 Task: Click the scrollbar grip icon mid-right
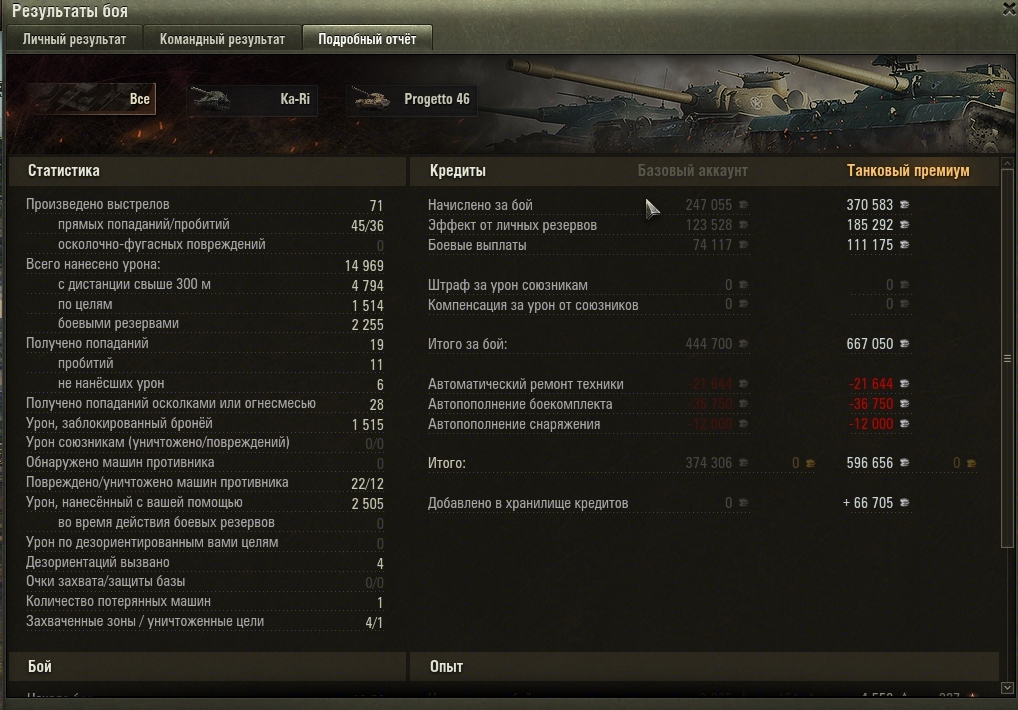point(1008,358)
